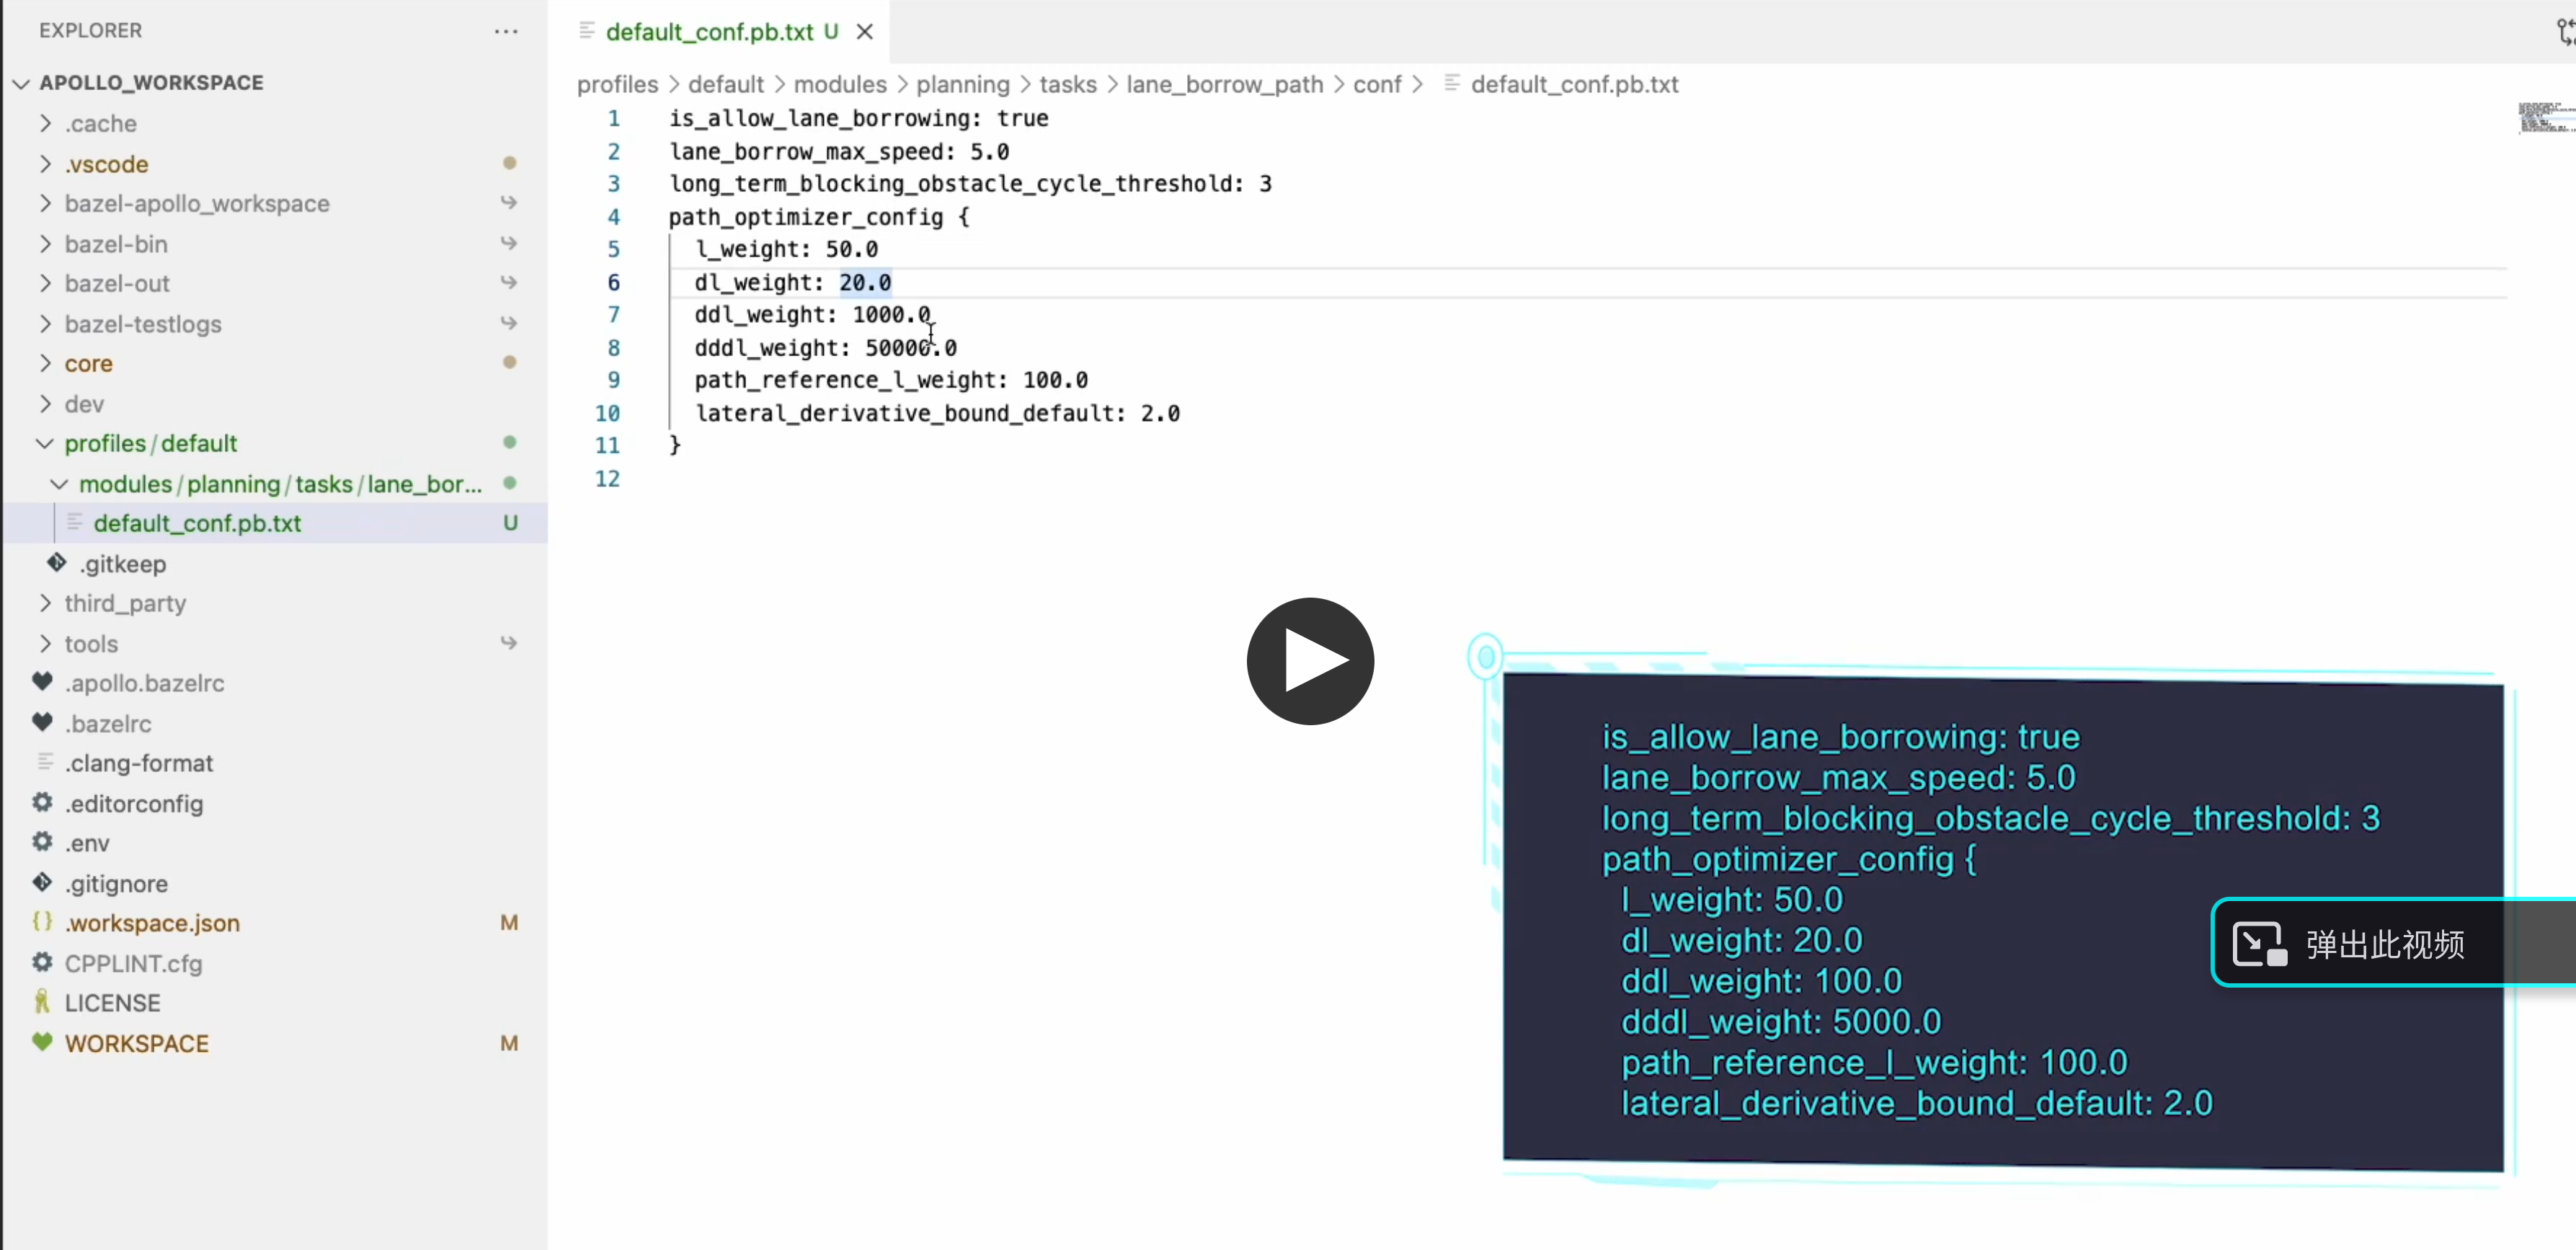Open the .apollo.bazelrc file
This screenshot has height=1250, width=2576.
(x=144, y=683)
